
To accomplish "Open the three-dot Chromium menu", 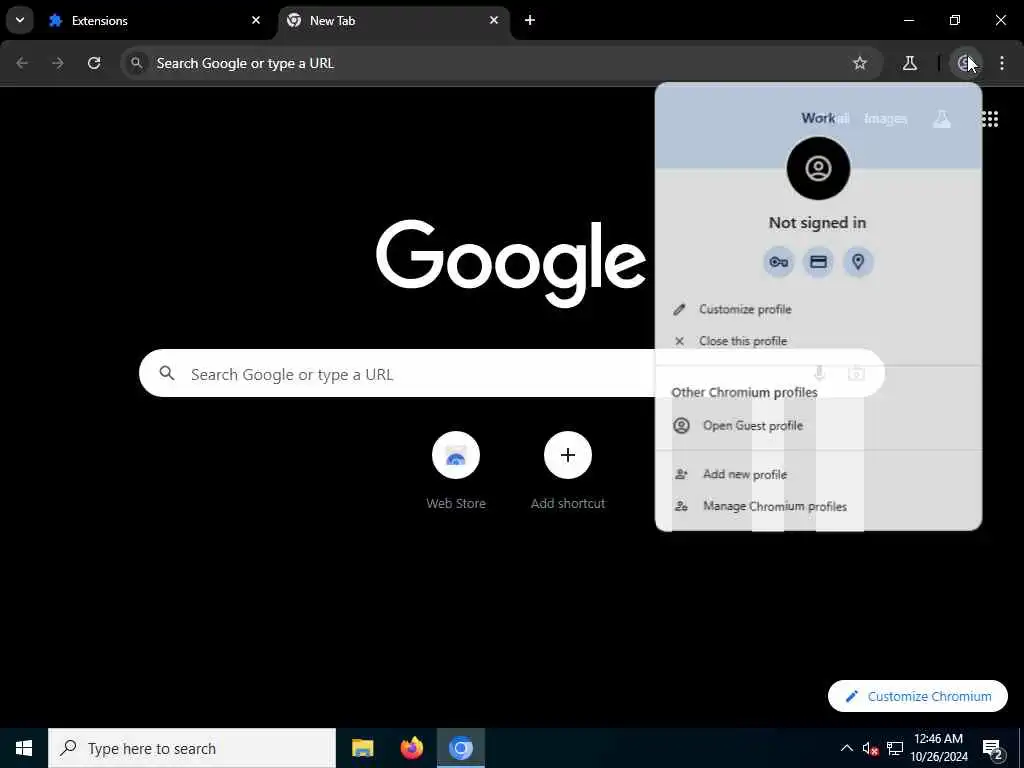I will [x=1002, y=63].
